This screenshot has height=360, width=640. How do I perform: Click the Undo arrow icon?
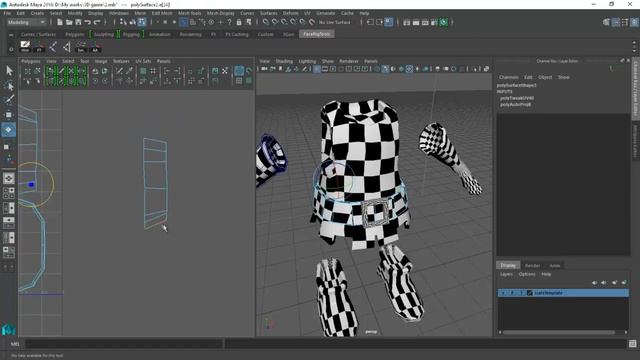[x=88, y=22]
